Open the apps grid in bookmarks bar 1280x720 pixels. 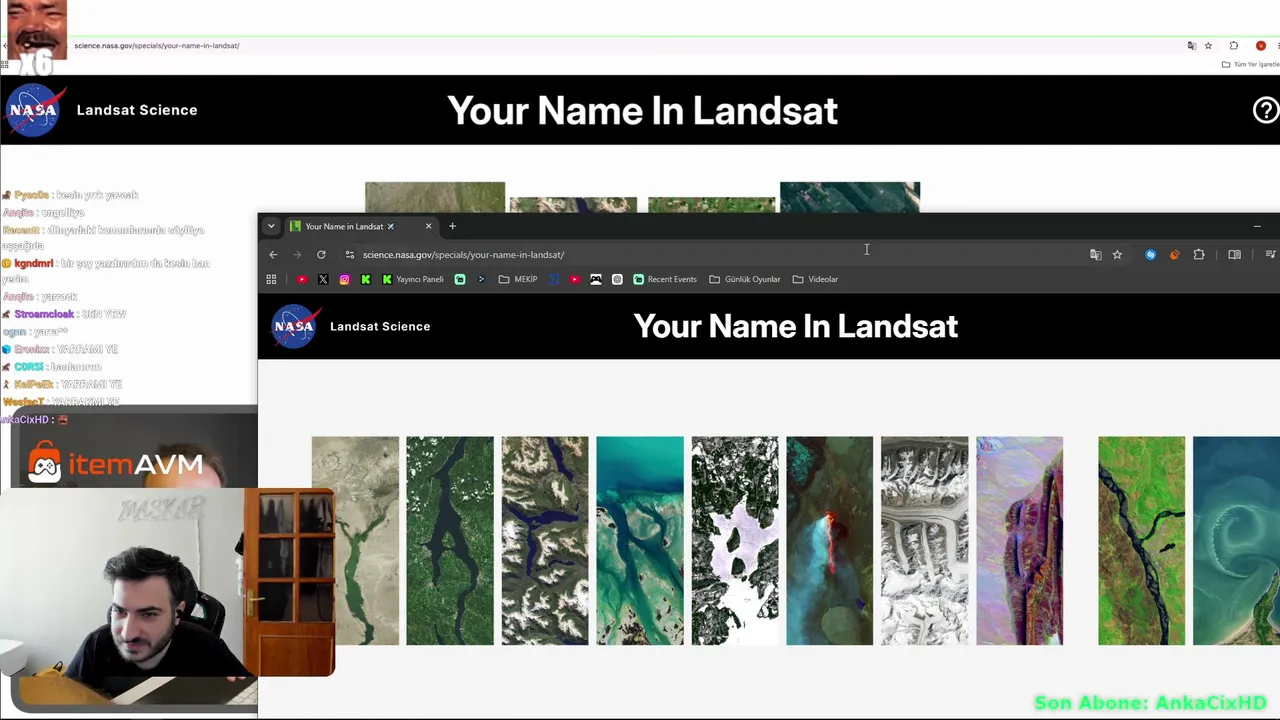pyautogui.click(x=271, y=279)
